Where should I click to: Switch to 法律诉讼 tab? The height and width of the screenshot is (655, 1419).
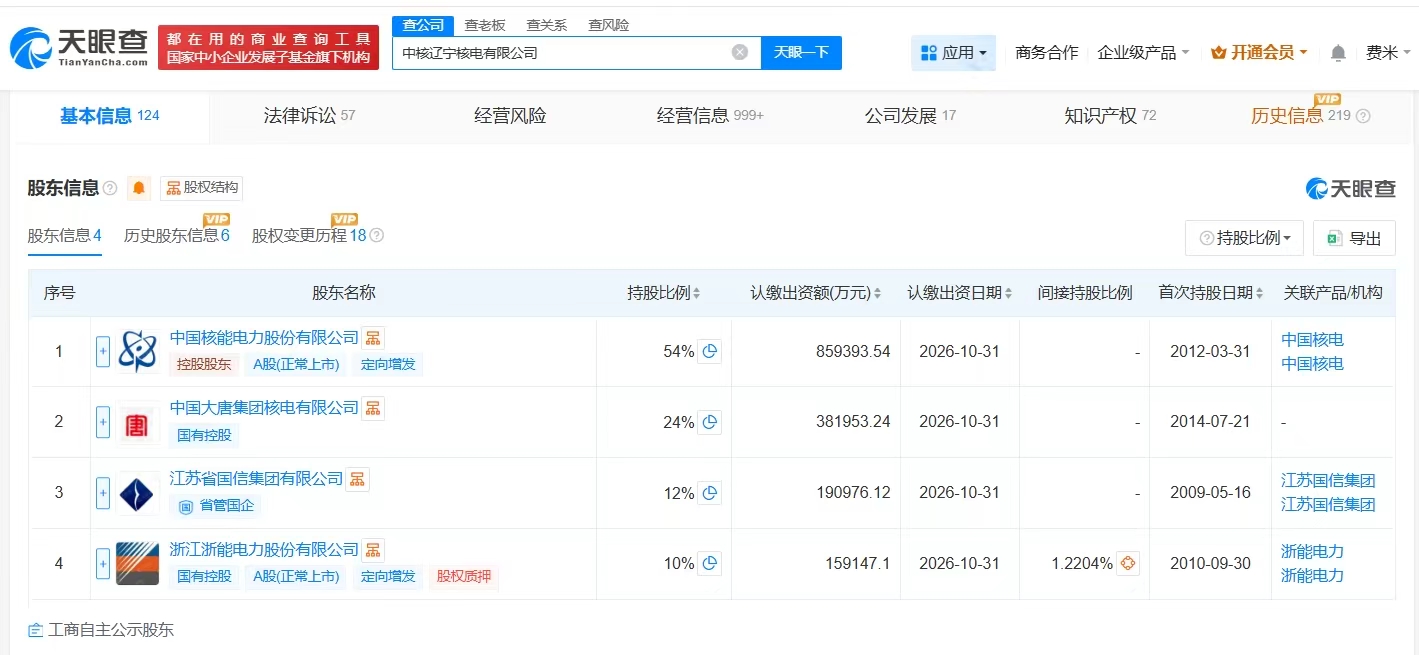pyautogui.click(x=309, y=116)
